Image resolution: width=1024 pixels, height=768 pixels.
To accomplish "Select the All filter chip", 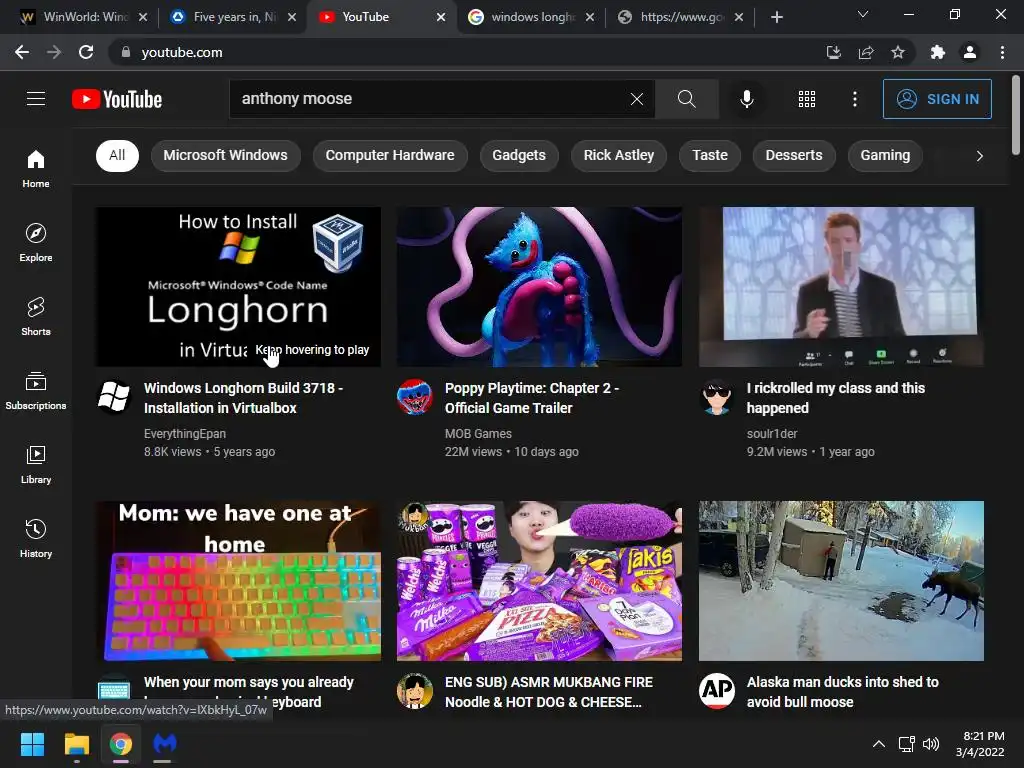I will (117, 155).
